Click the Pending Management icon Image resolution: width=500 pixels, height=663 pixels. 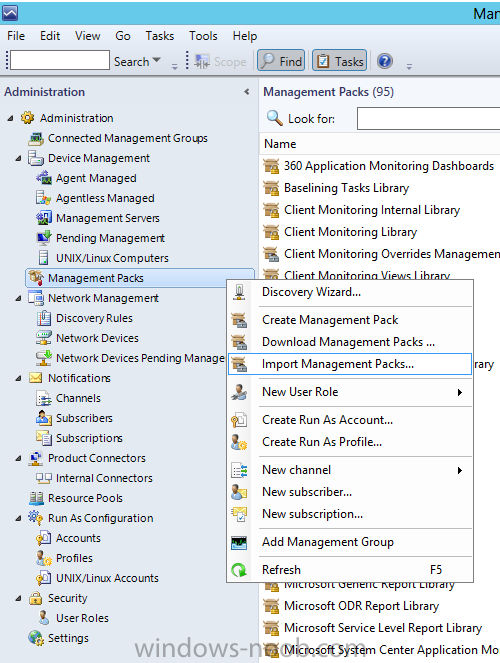44,238
